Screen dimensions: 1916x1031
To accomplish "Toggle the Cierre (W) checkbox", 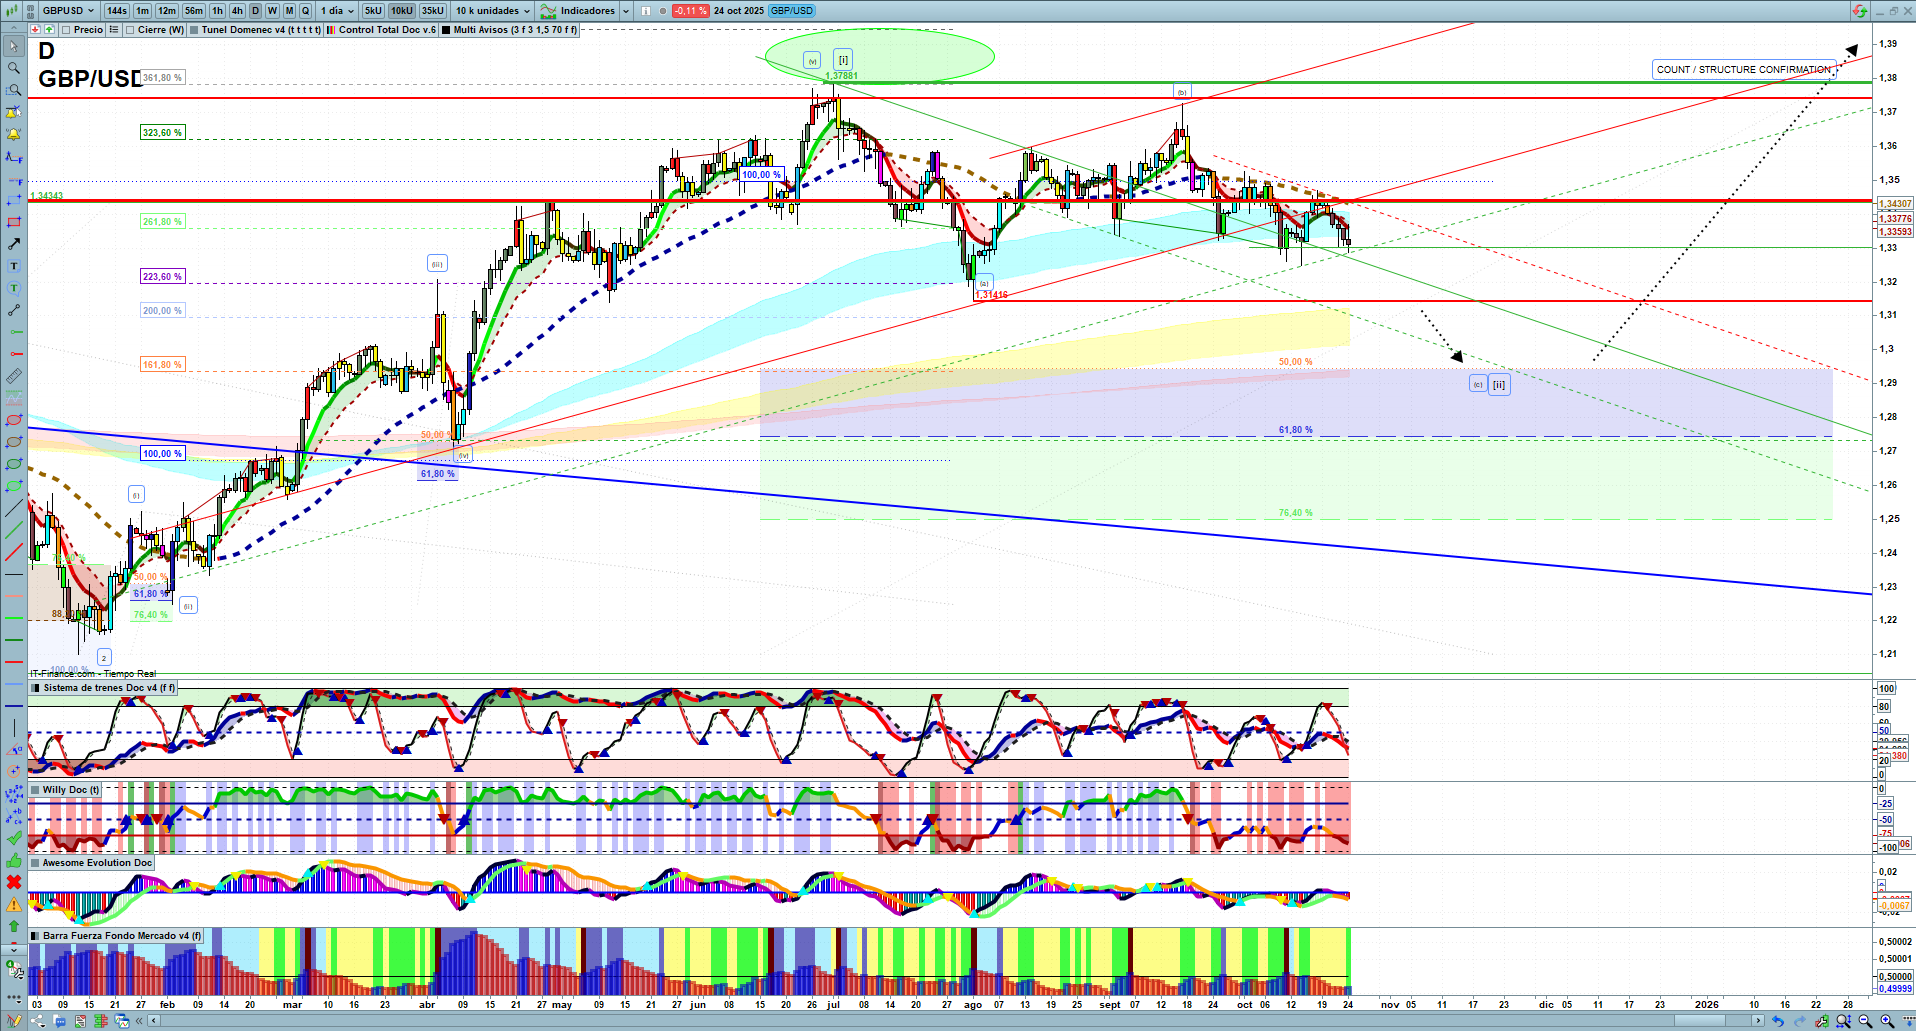I will (x=130, y=30).
